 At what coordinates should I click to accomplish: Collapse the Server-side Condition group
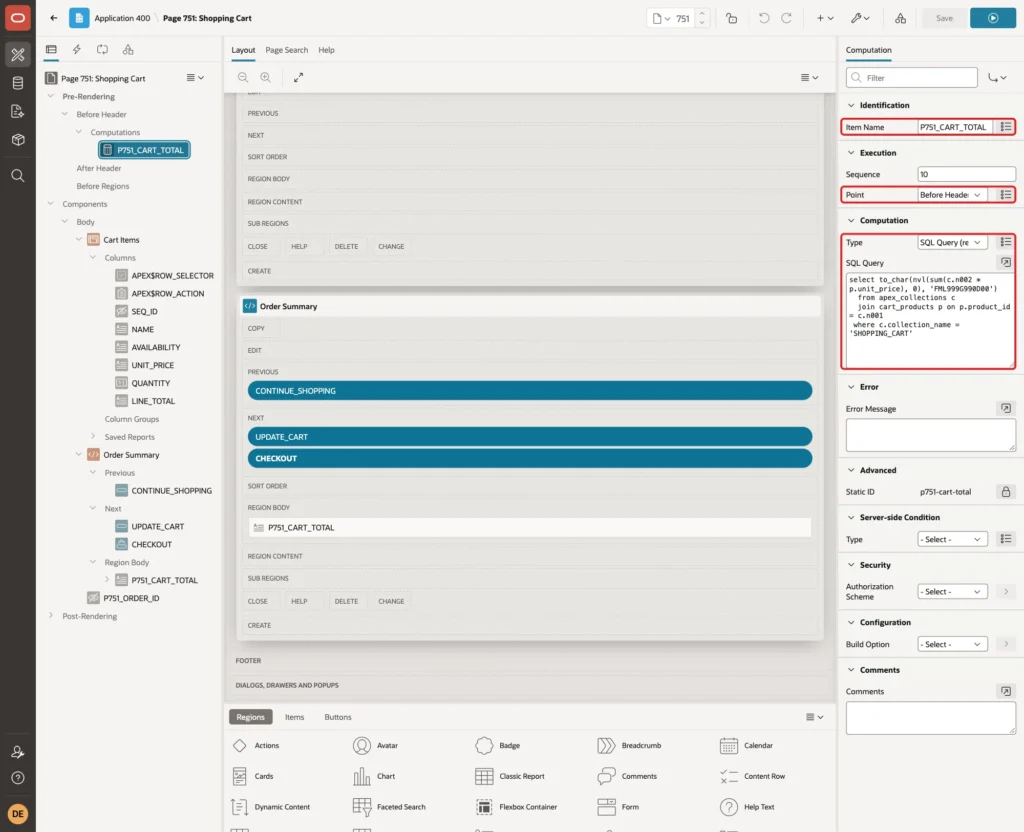[x=851, y=517]
